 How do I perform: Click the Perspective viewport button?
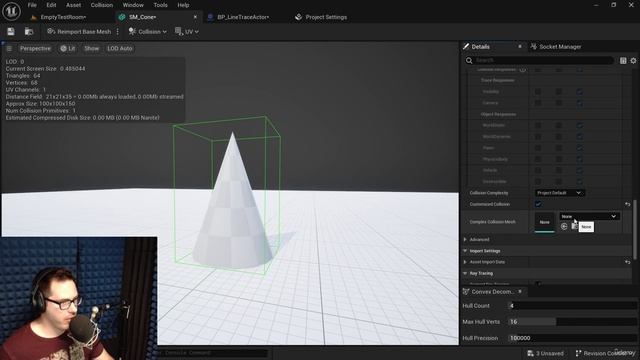(35, 48)
